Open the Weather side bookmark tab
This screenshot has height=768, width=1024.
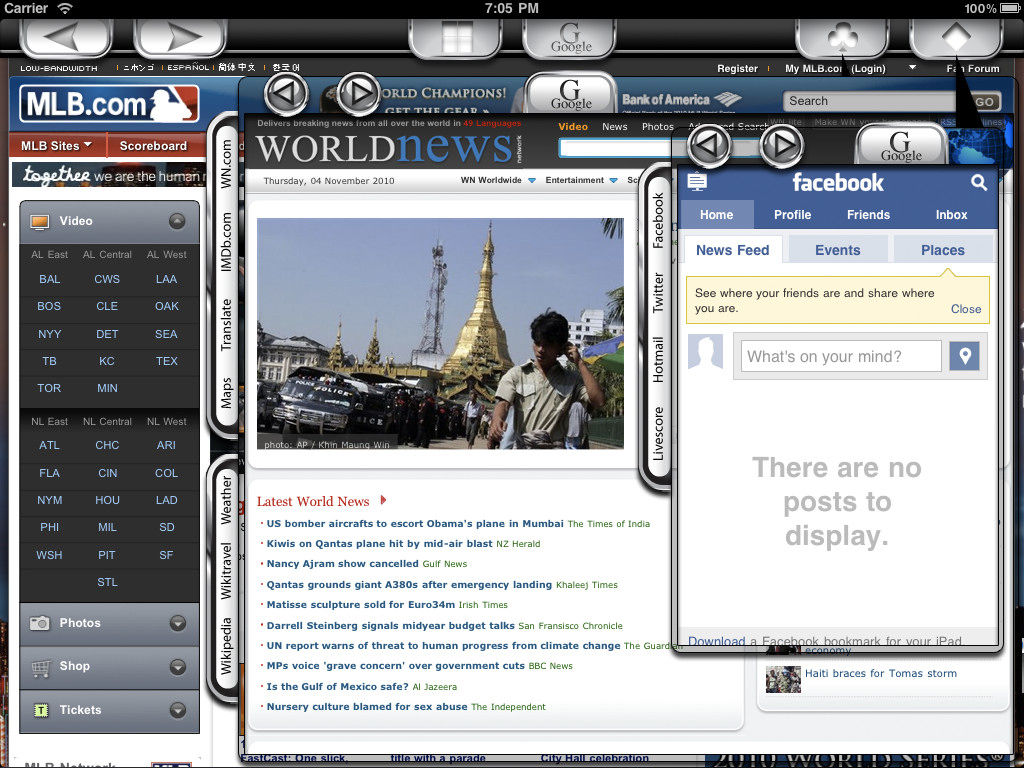coord(225,500)
